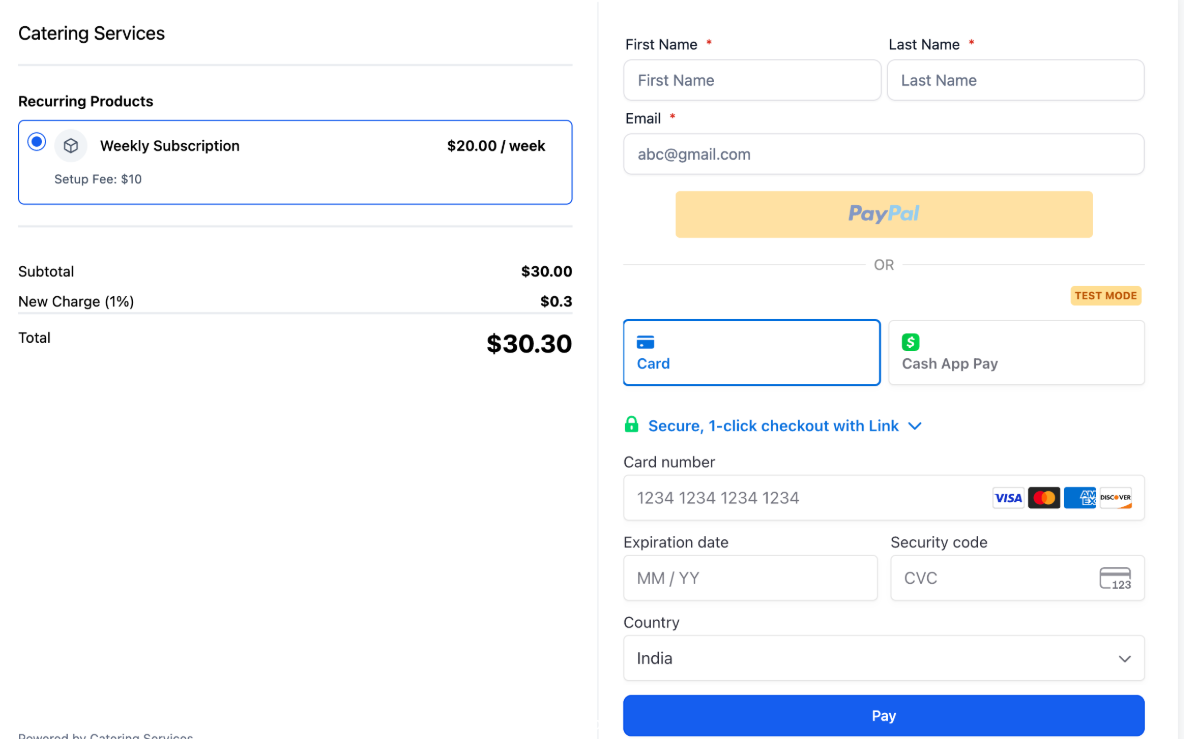Open the Country dropdown showing India
1184x739 pixels.
pos(883,658)
